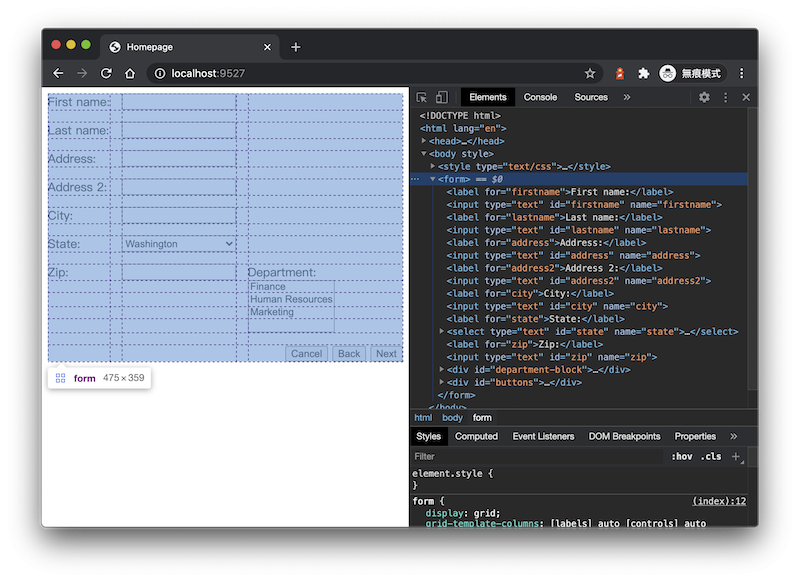Open the Styles pane tab
The height and width of the screenshot is (582, 800).
(428, 437)
